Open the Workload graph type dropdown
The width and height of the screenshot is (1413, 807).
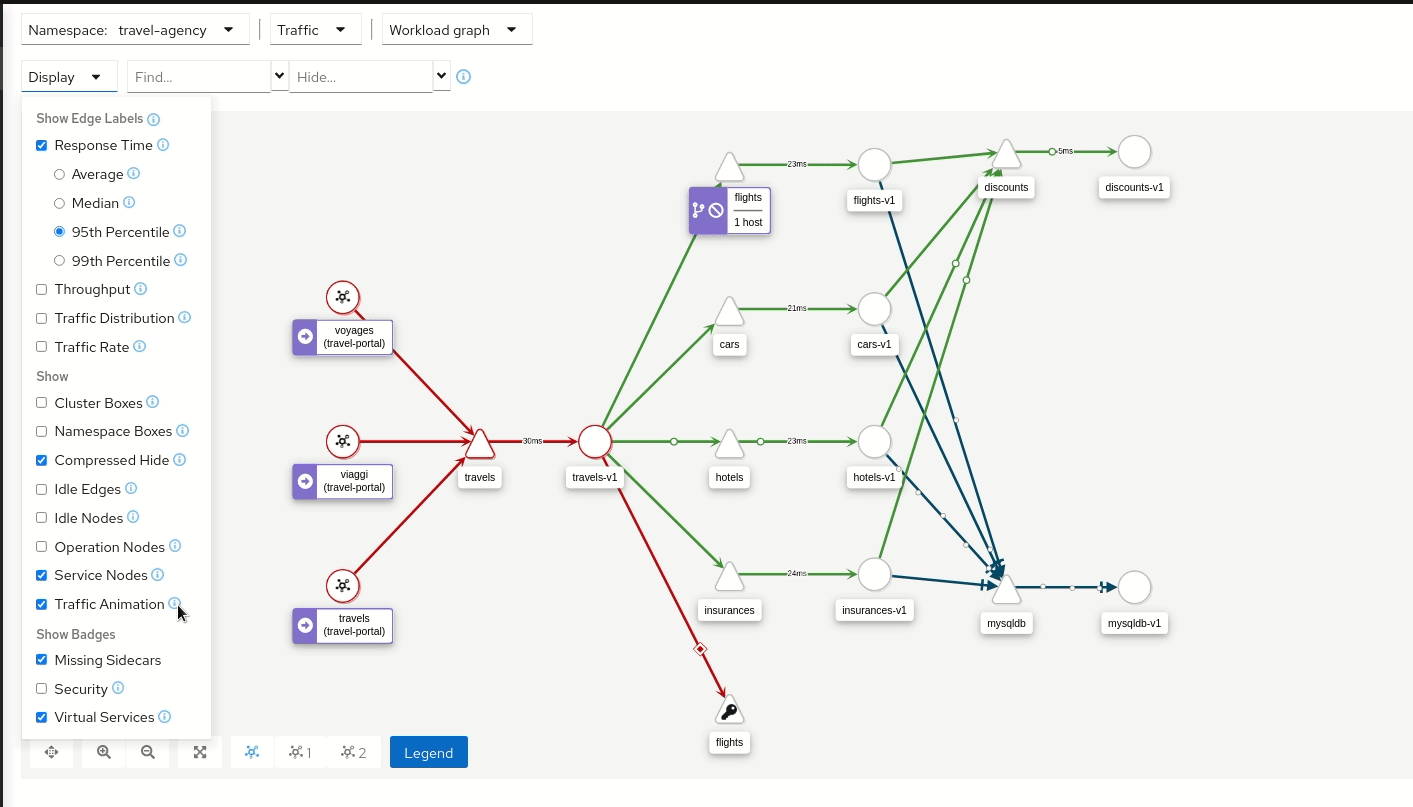click(455, 30)
